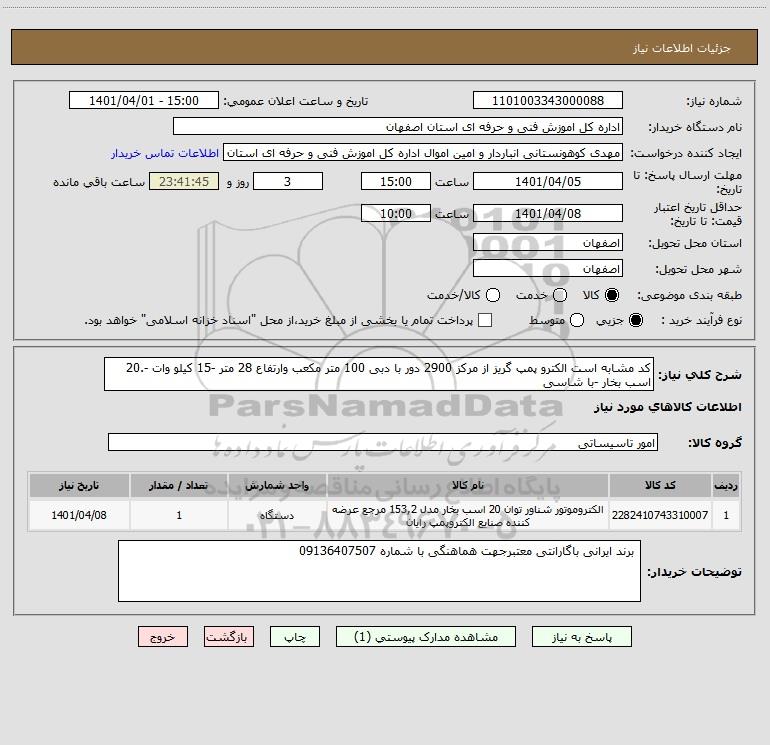
Task: Select the جزیی purchase type radio
Action: [x=636, y=321]
